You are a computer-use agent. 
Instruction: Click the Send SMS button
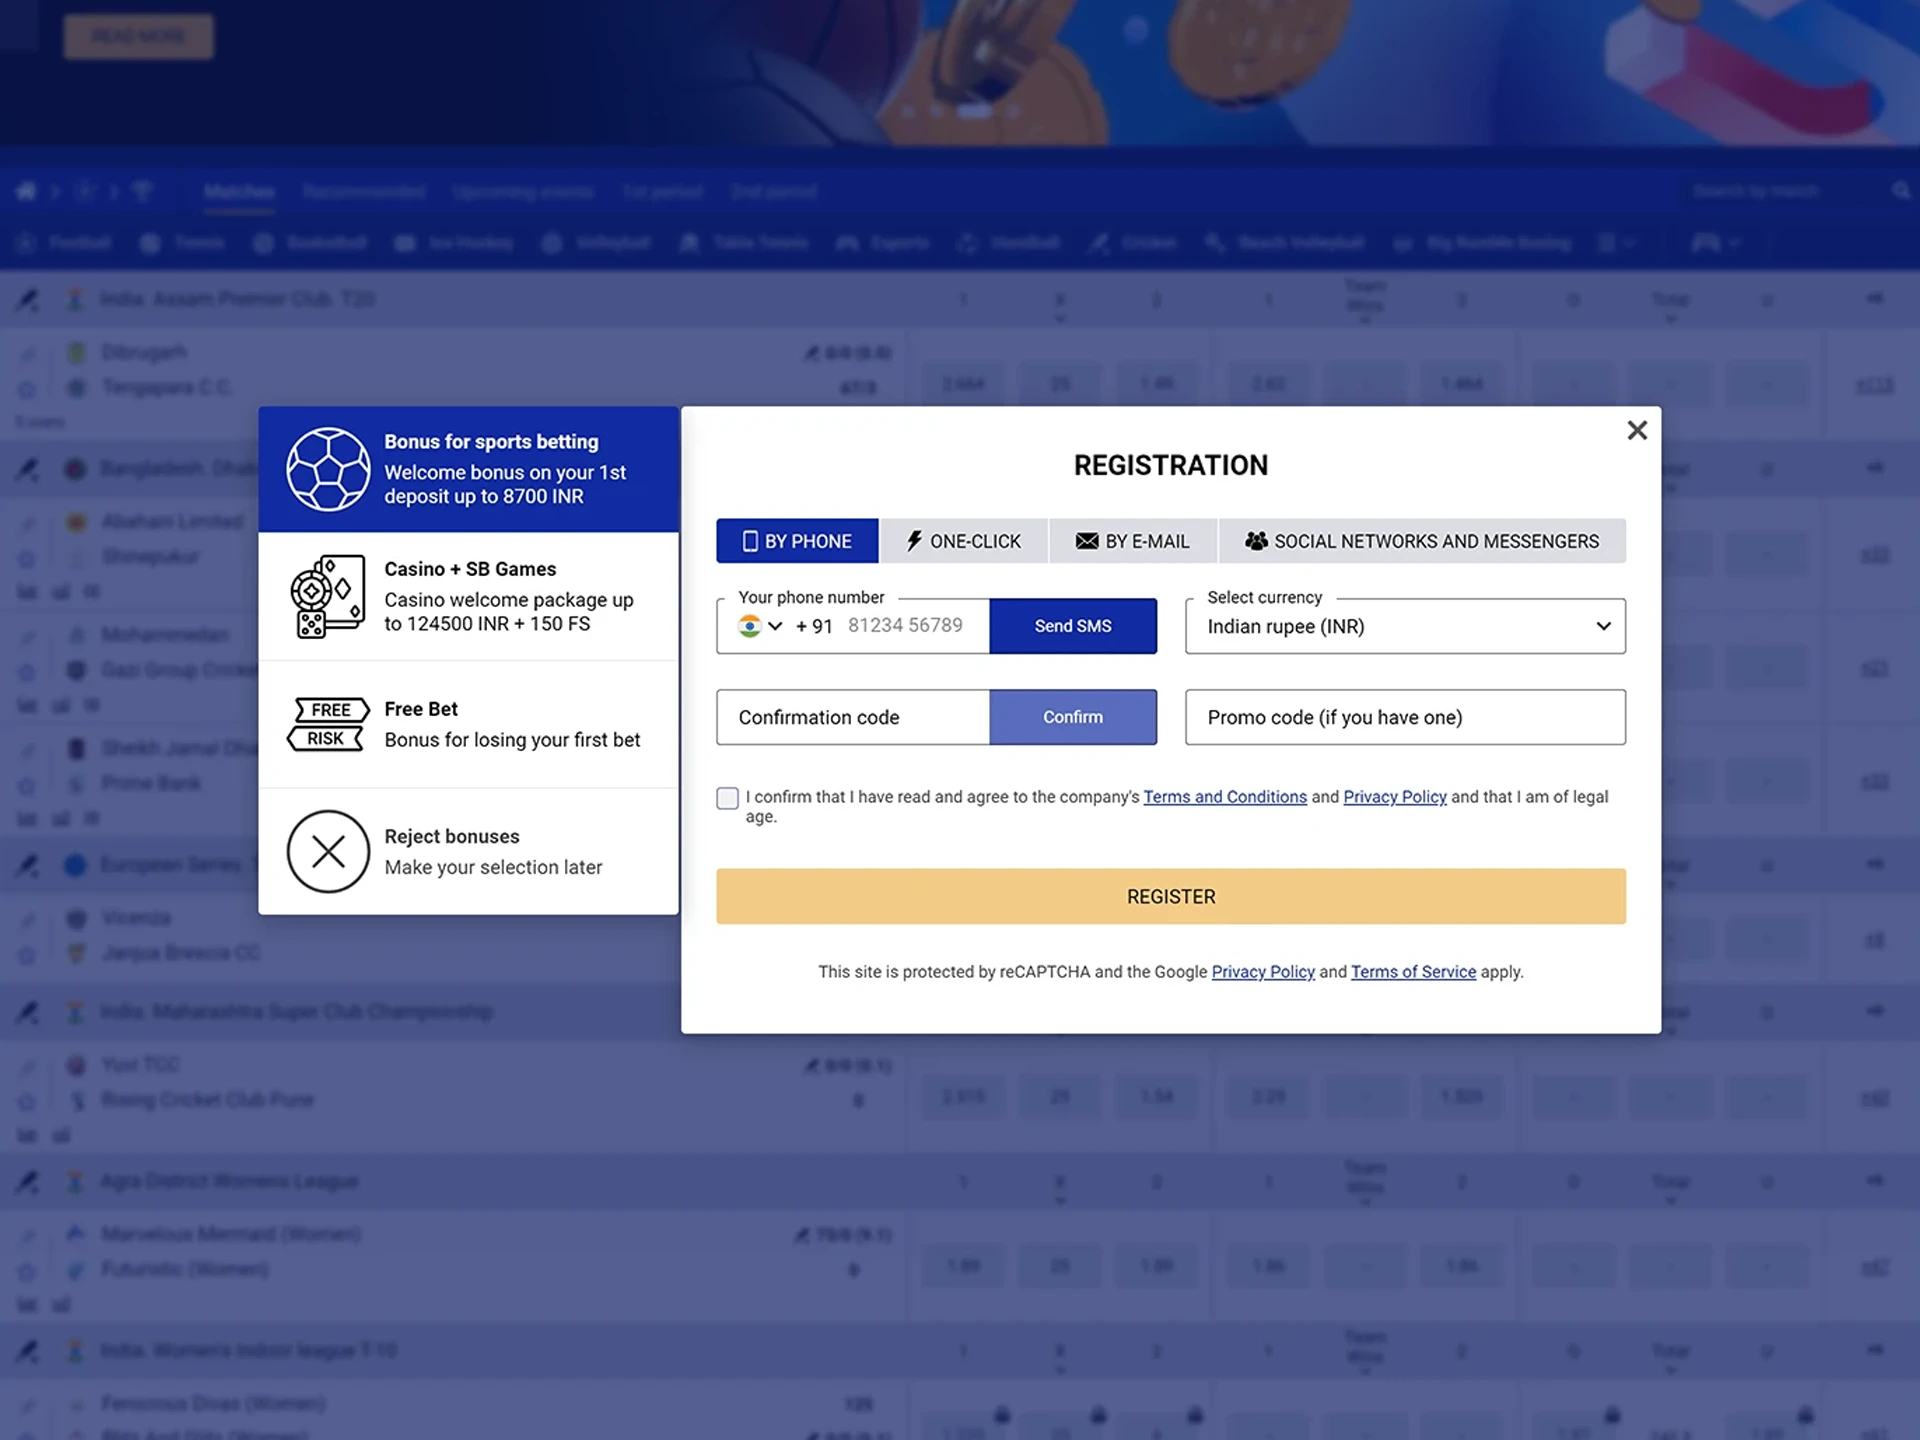coord(1073,626)
